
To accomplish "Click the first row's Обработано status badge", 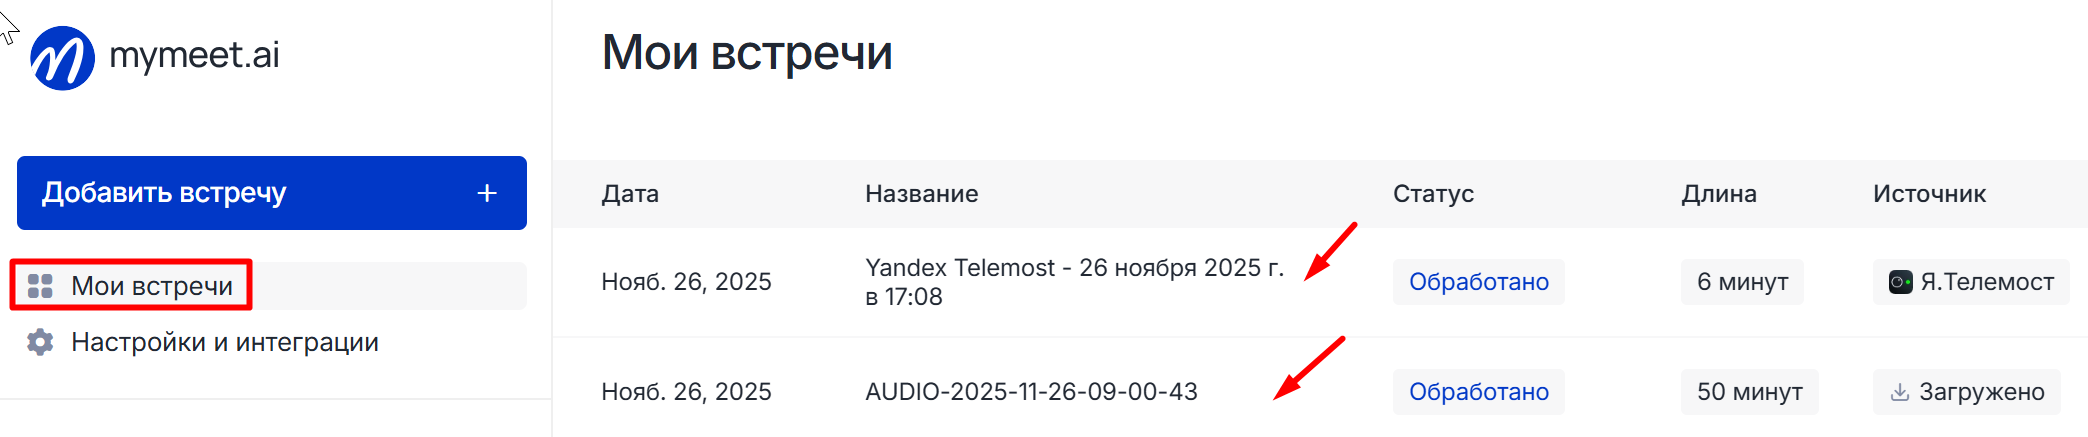I will point(1478,282).
